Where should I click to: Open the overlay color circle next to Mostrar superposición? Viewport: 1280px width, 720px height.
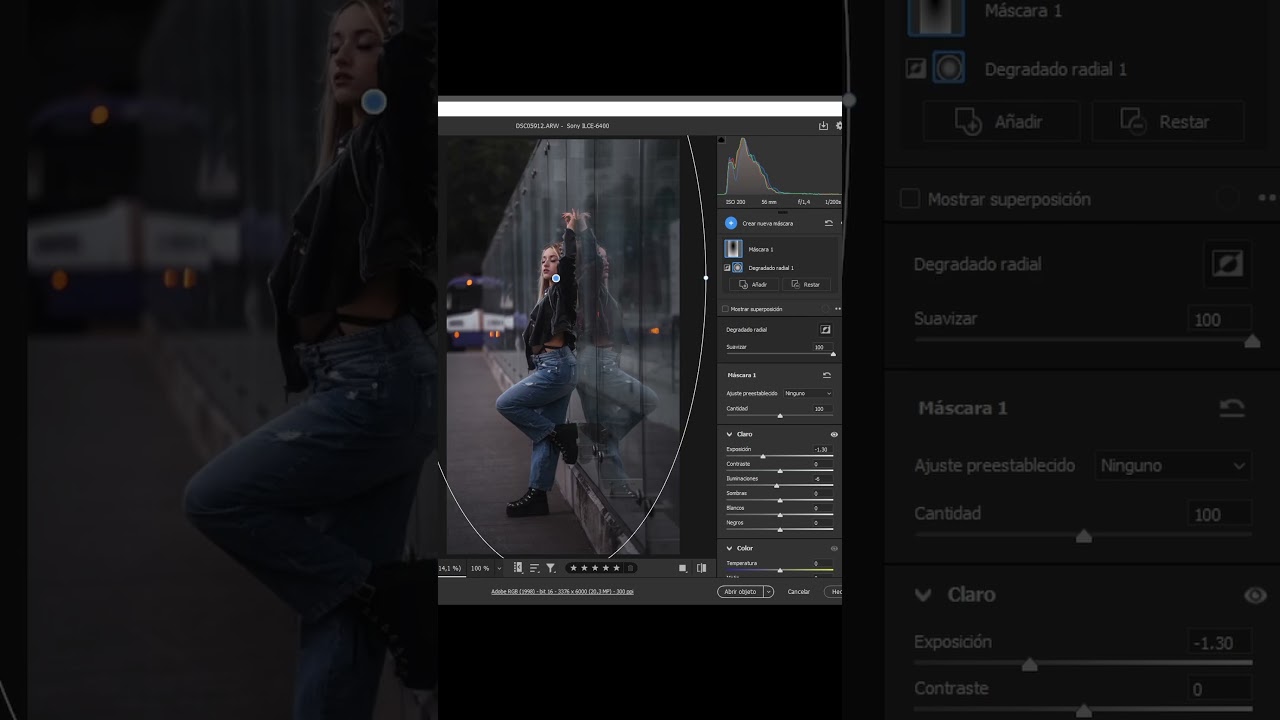point(825,309)
